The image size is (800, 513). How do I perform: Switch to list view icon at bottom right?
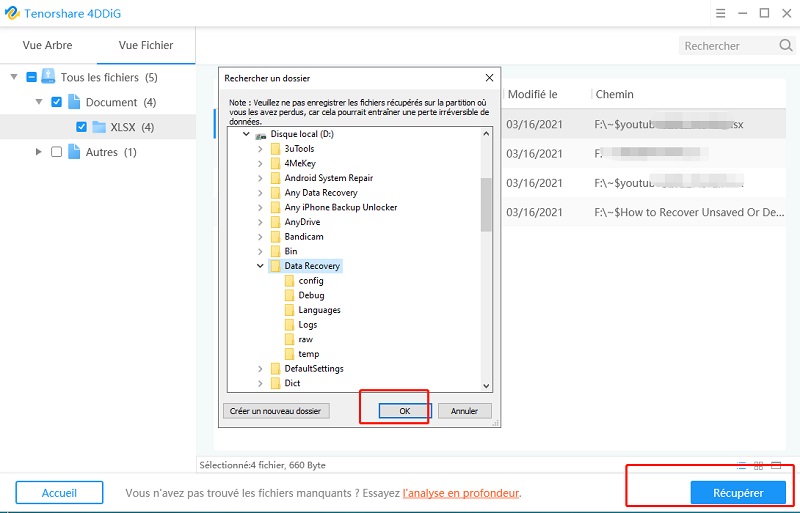click(741, 466)
